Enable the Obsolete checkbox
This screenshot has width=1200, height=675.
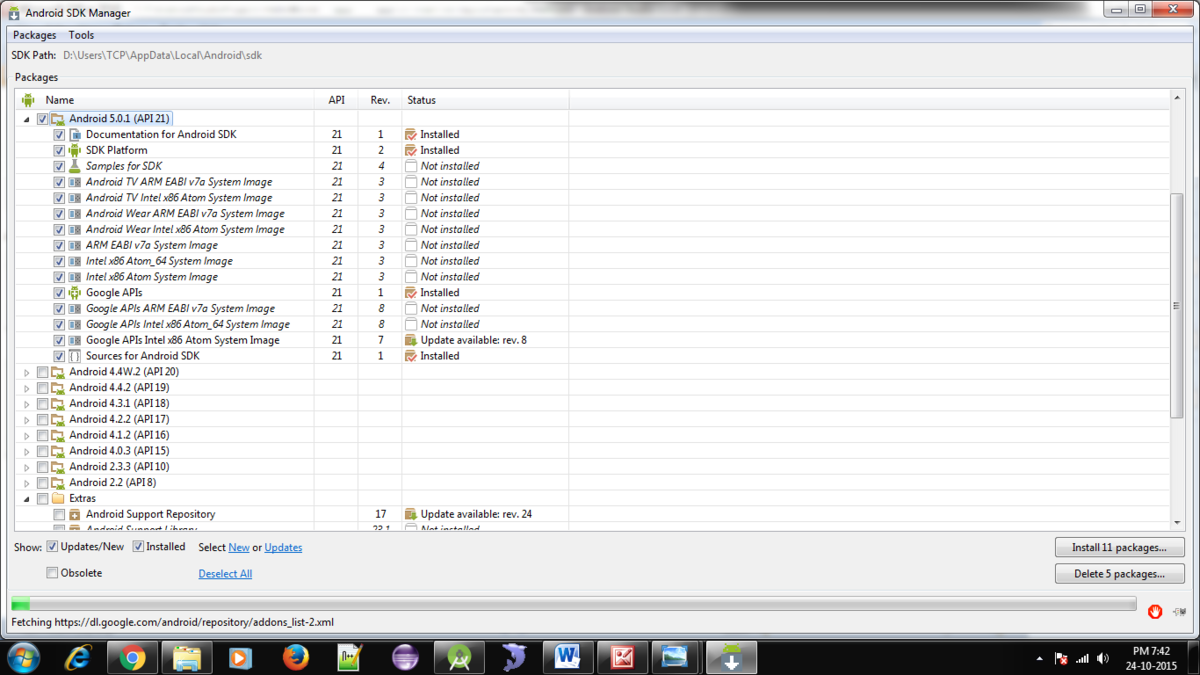point(53,573)
